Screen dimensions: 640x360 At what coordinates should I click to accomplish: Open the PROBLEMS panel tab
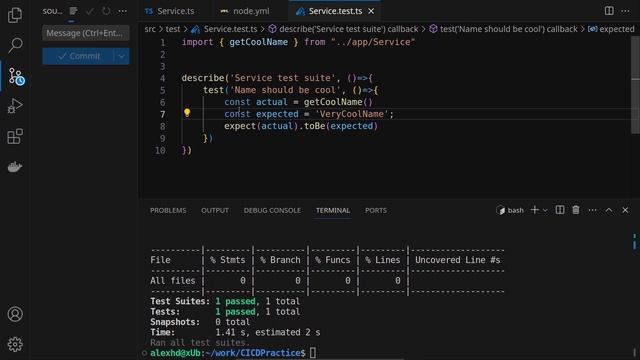tap(168, 210)
